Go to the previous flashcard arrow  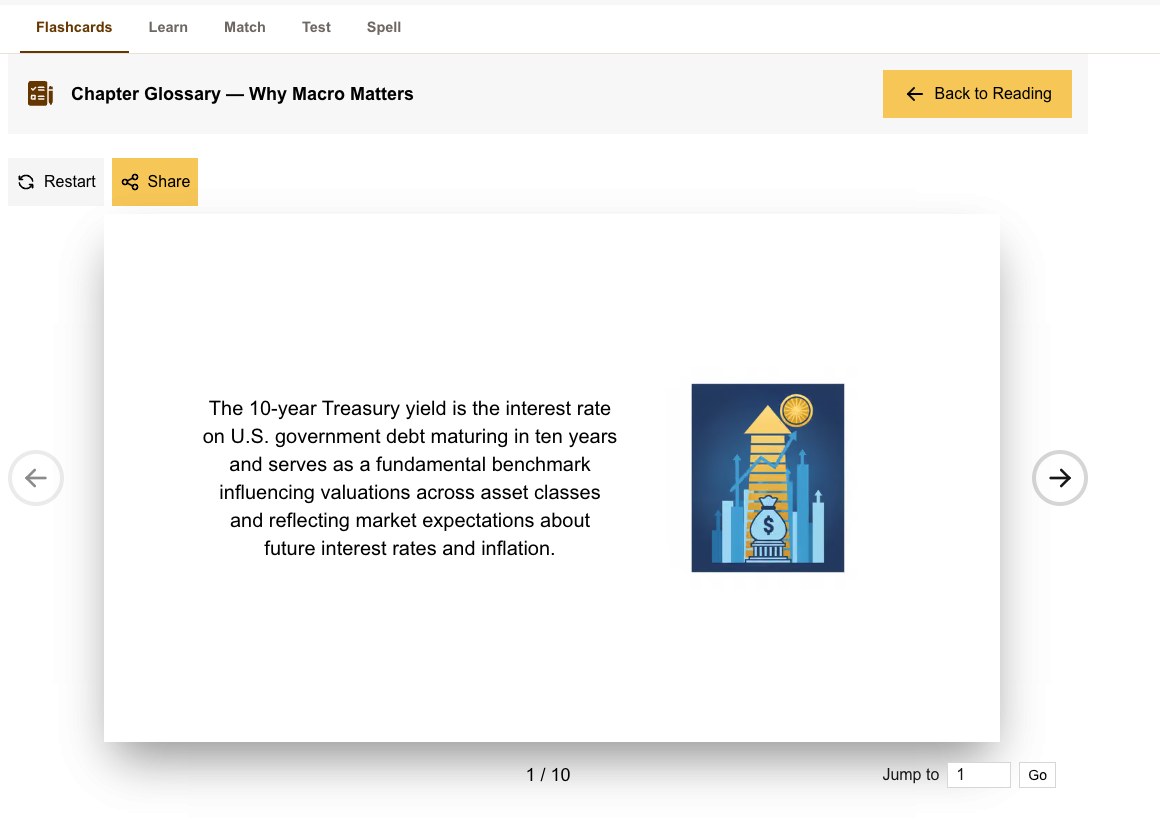pos(36,478)
